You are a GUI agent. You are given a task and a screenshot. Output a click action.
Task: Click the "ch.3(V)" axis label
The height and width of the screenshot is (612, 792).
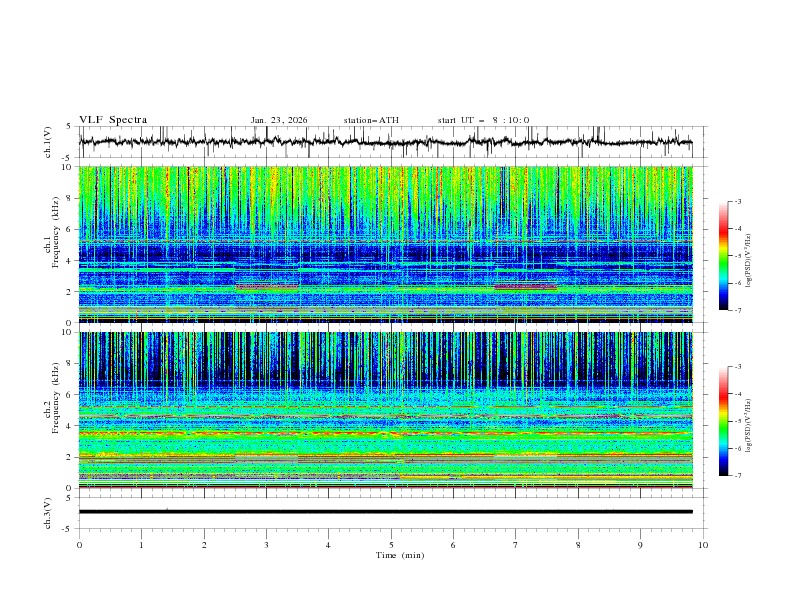[48, 513]
